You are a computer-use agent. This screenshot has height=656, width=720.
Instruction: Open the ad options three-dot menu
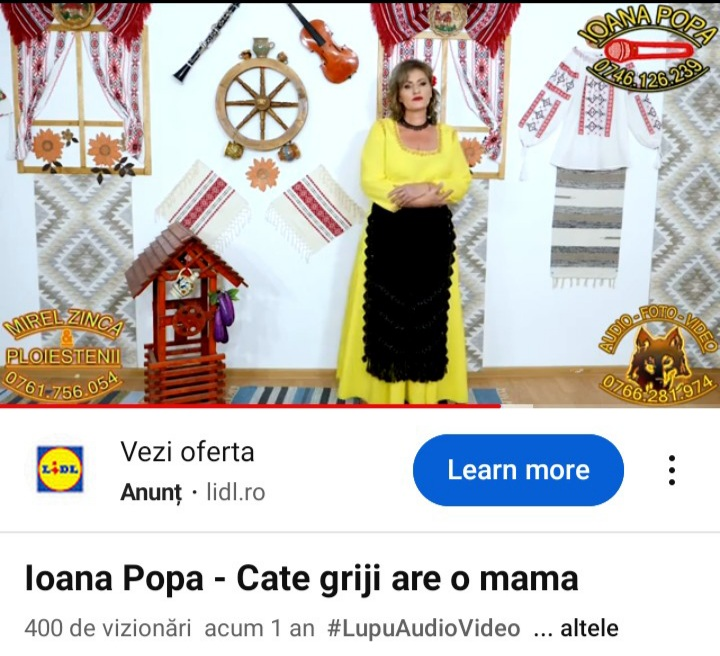coord(672,470)
